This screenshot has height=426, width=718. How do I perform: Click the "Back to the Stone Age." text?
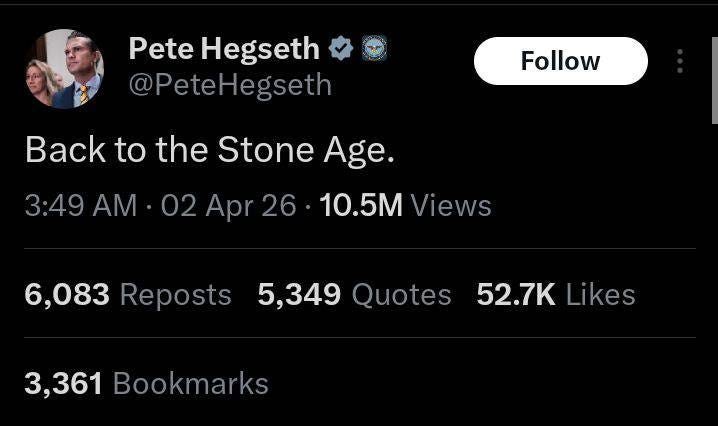[209, 149]
